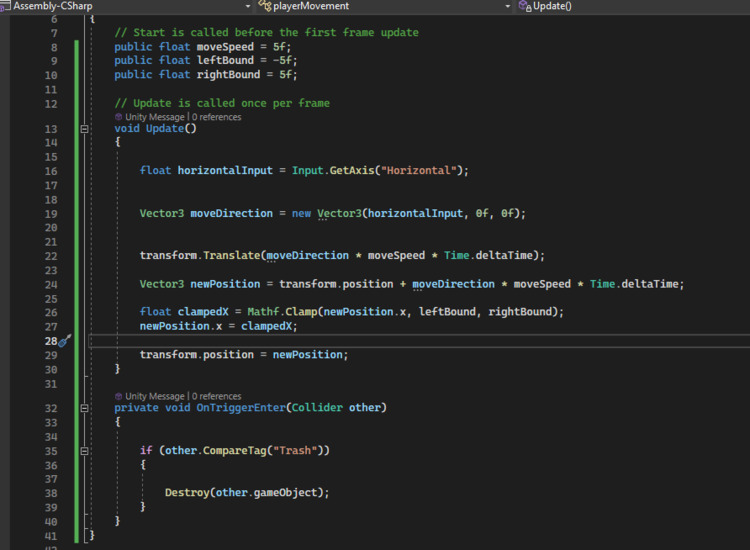Click 'newPosition.x' assignment on line 27
This screenshot has width=750, height=550.
(x=181, y=326)
